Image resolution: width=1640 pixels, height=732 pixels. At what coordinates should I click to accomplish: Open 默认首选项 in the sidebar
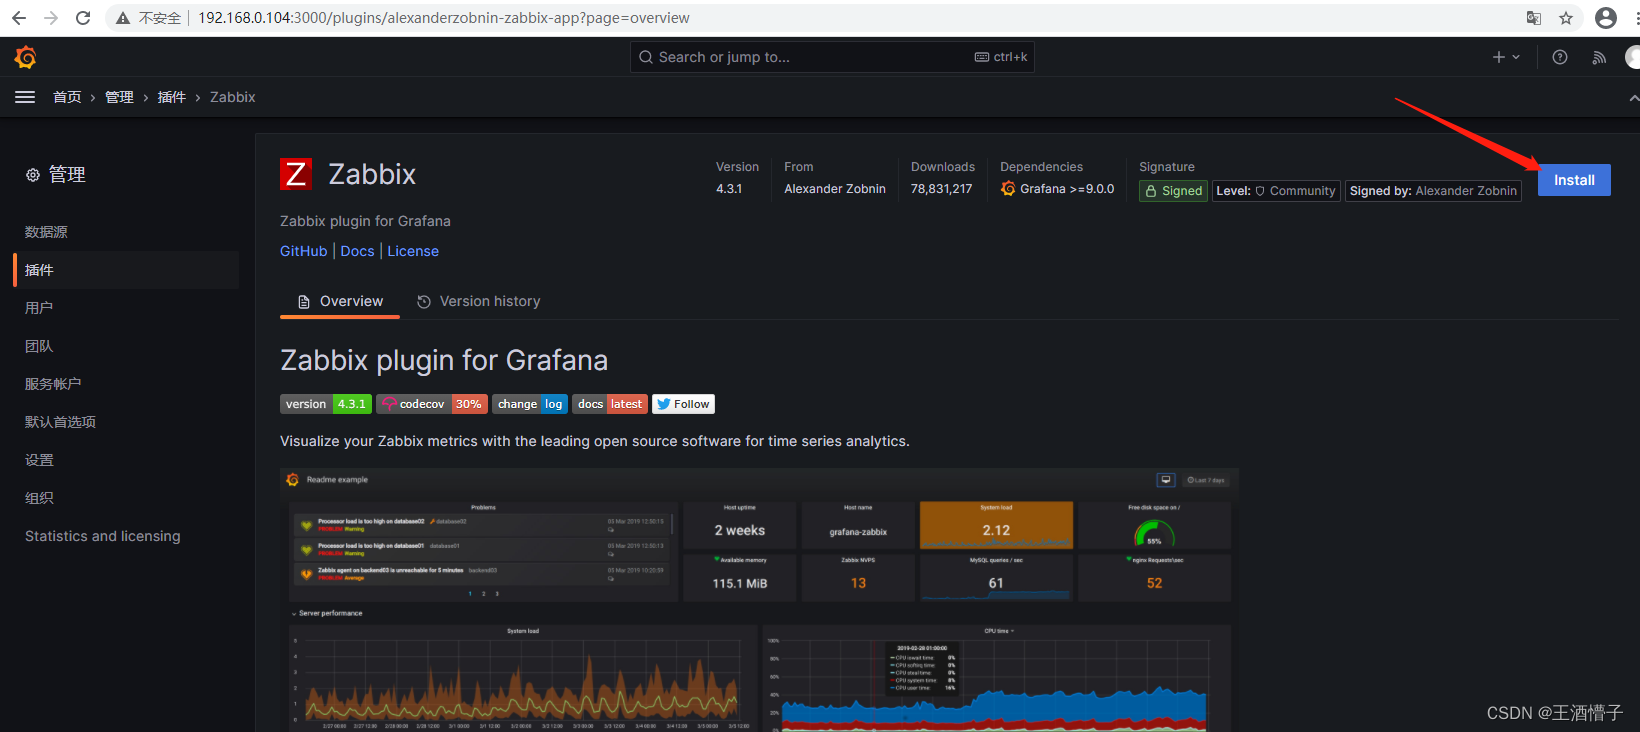(126, 422)
